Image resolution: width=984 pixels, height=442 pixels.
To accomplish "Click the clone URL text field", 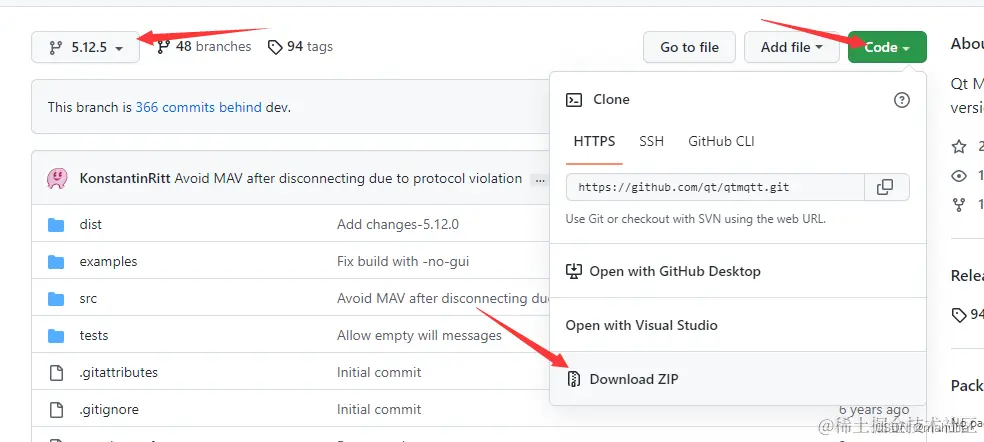I will (714, 187).
